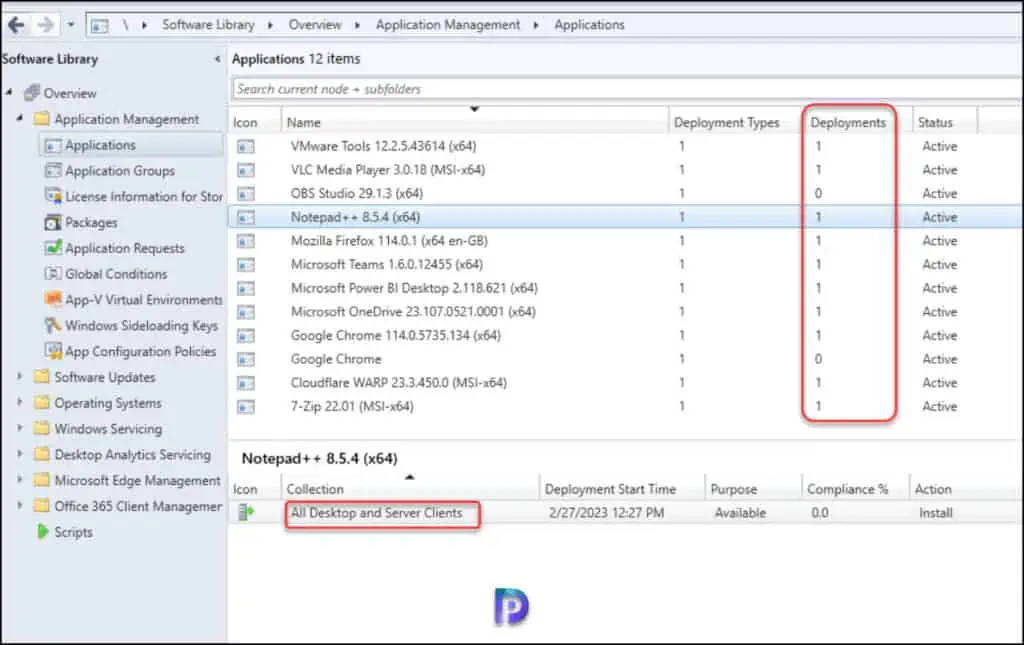
Task: Click the 2/27/2023 12:27 PM start time
Action: [606, 513]
